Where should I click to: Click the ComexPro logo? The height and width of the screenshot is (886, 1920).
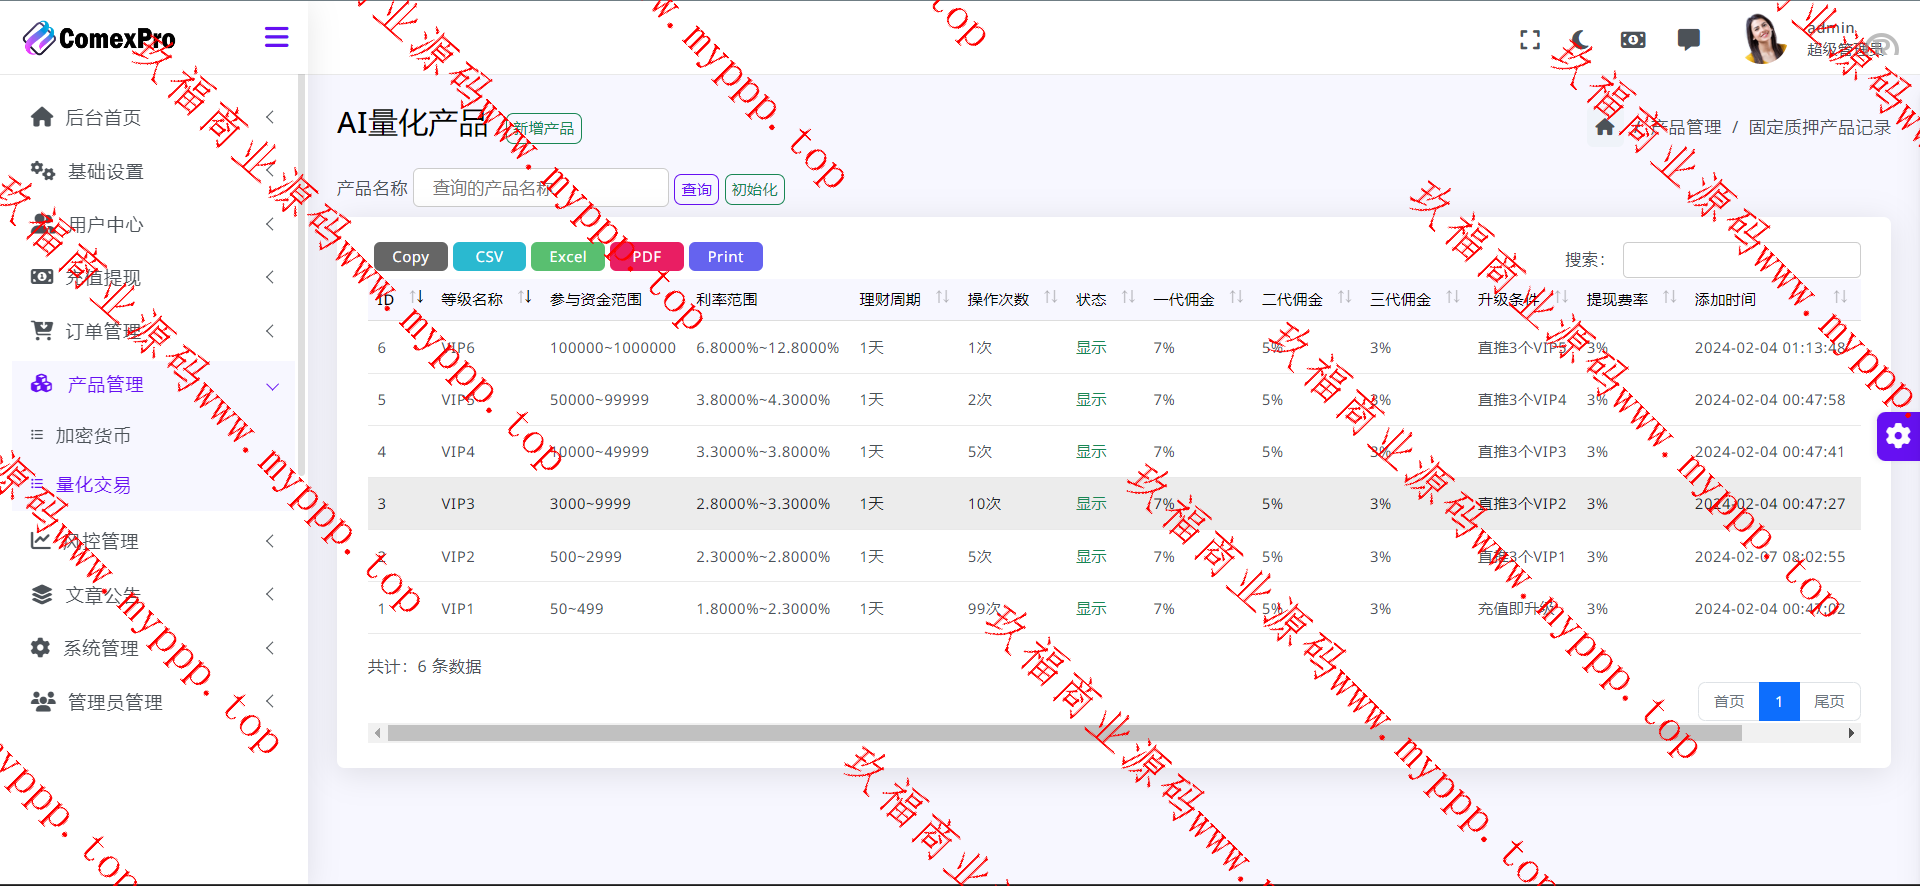[99, 39]
